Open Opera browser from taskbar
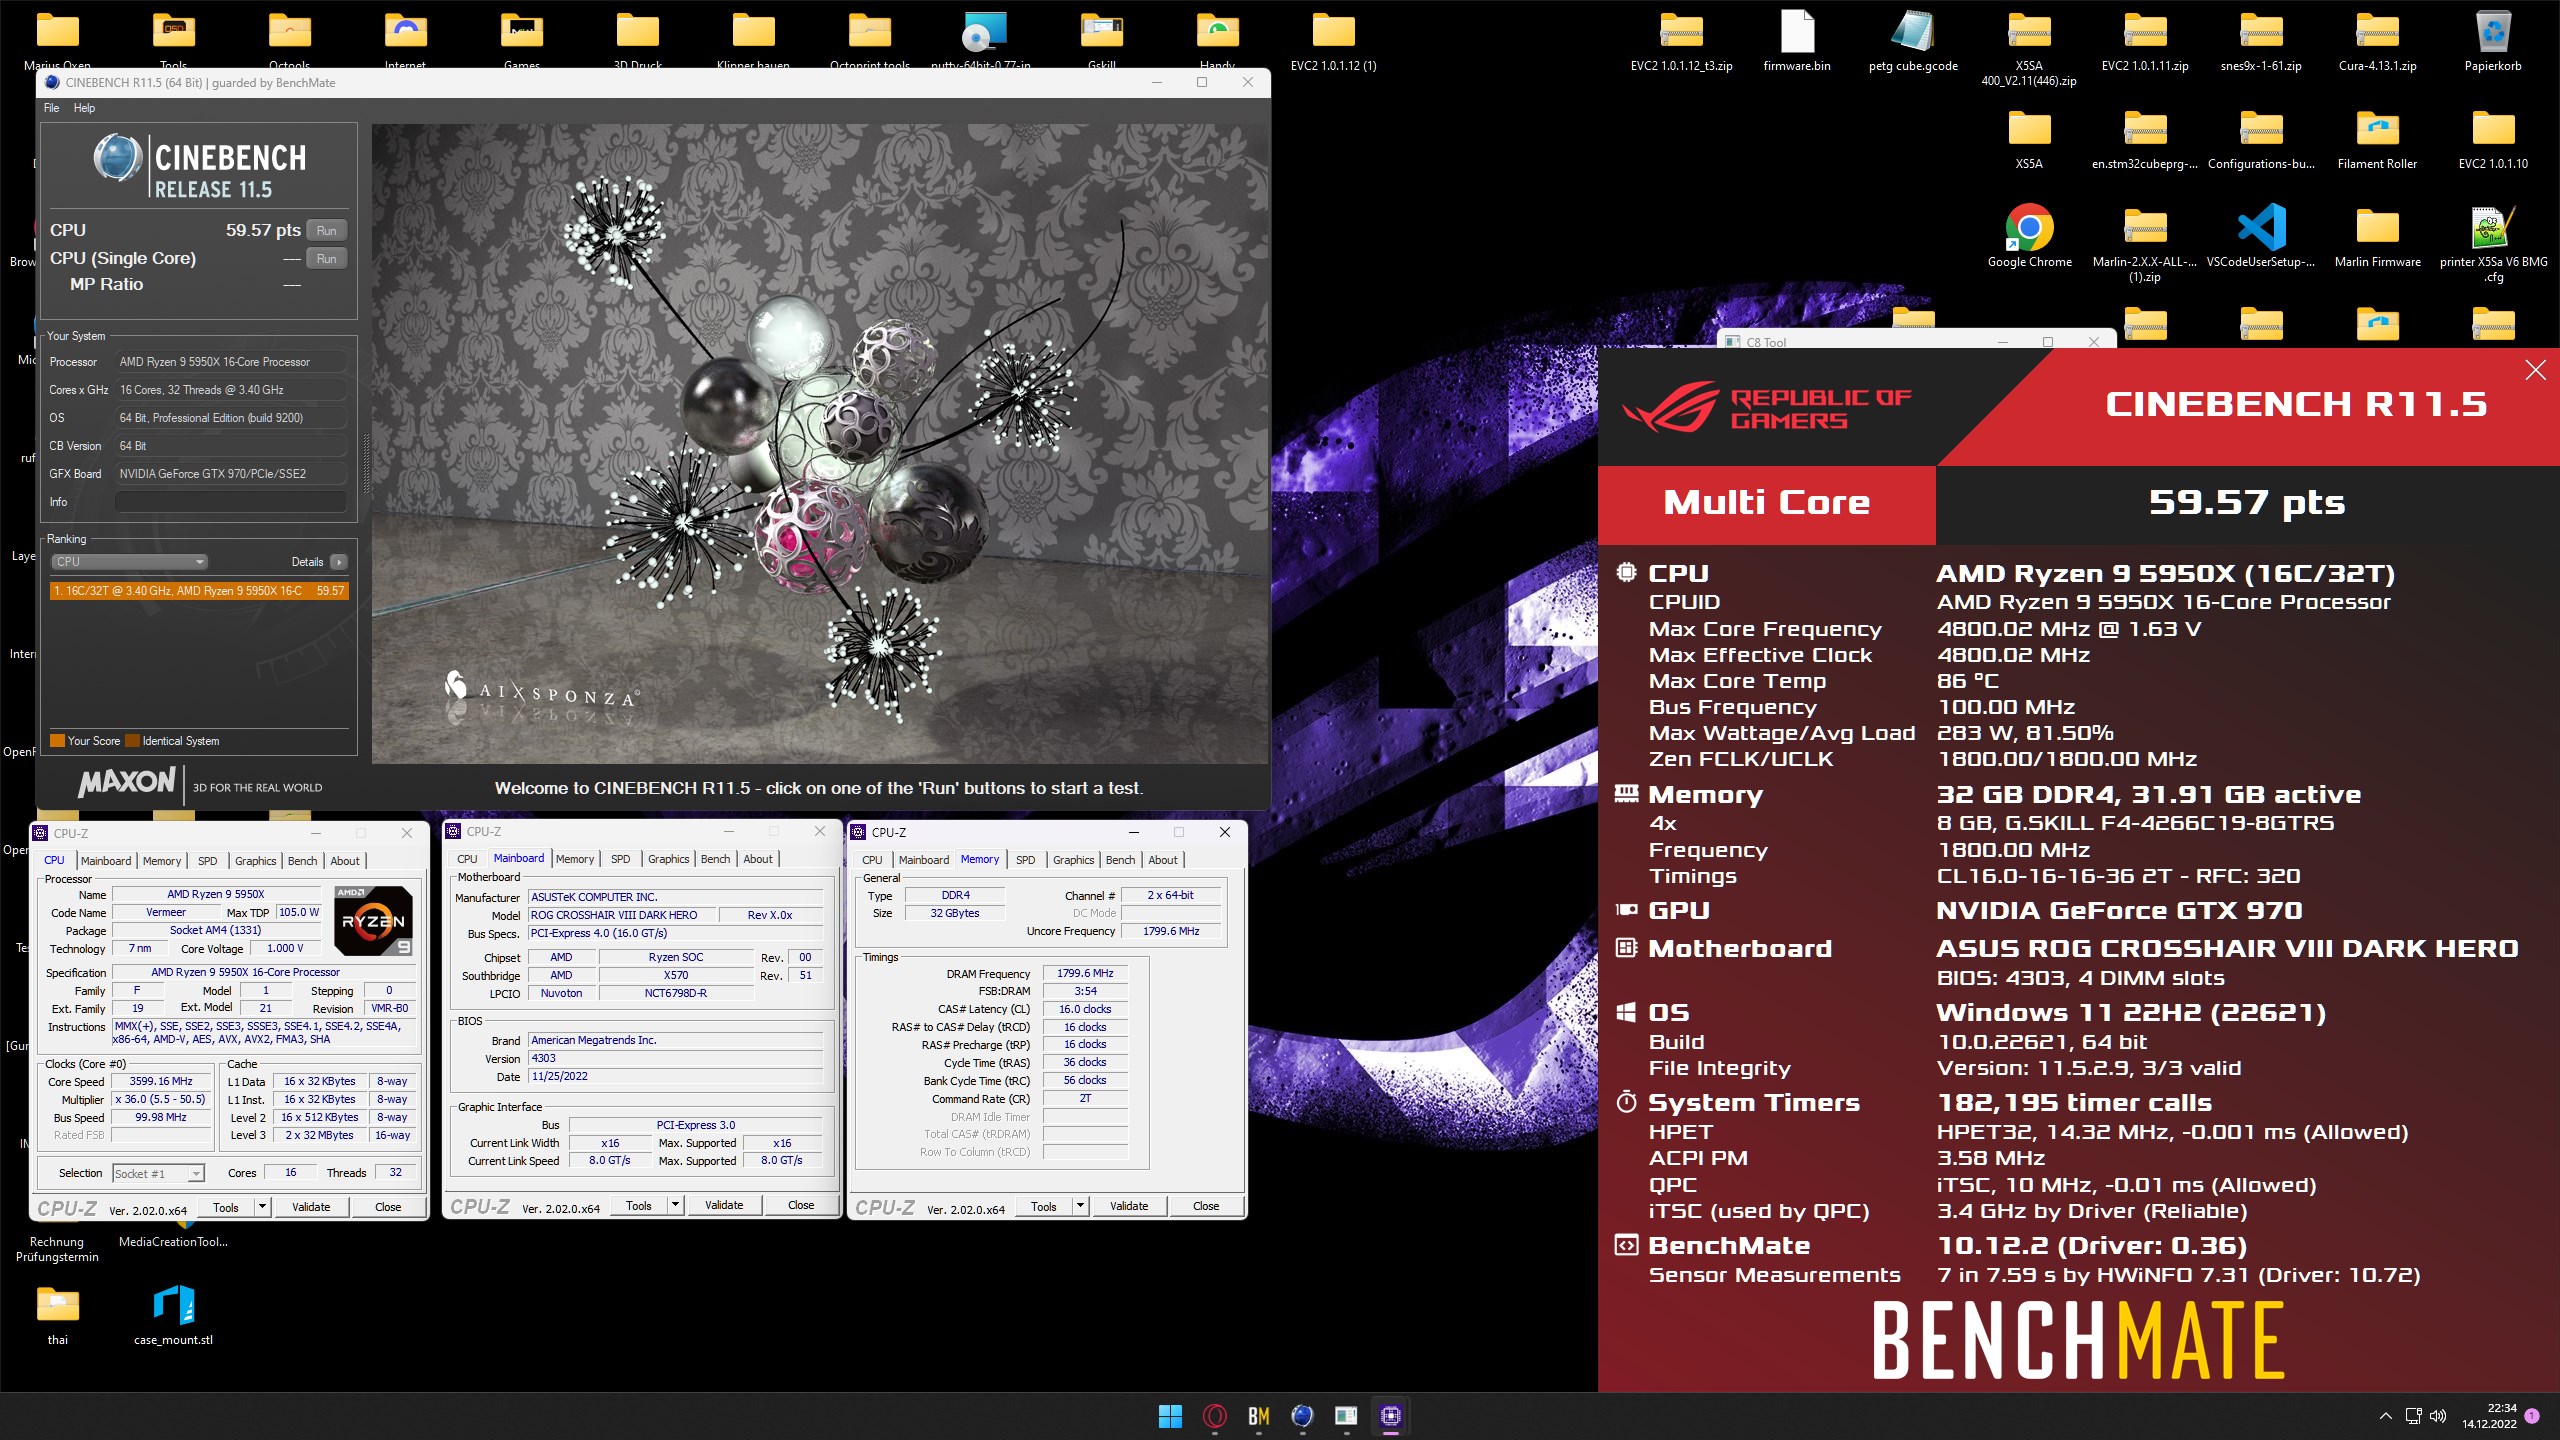This screenshot has width=2560, height=1440. 1214,1416
